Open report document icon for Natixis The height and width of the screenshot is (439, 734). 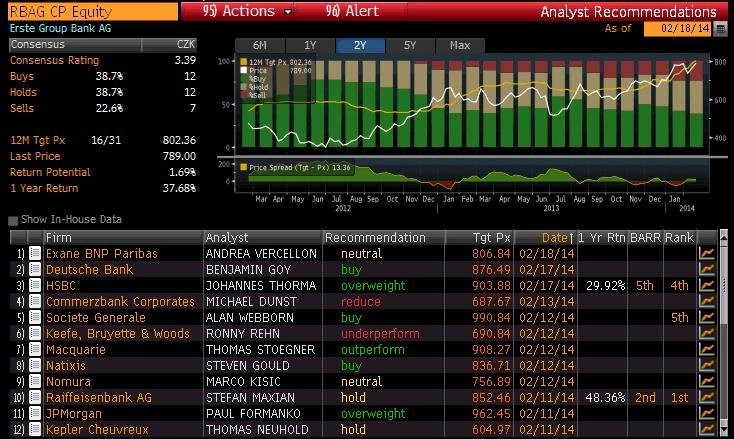tap(35, 365)
